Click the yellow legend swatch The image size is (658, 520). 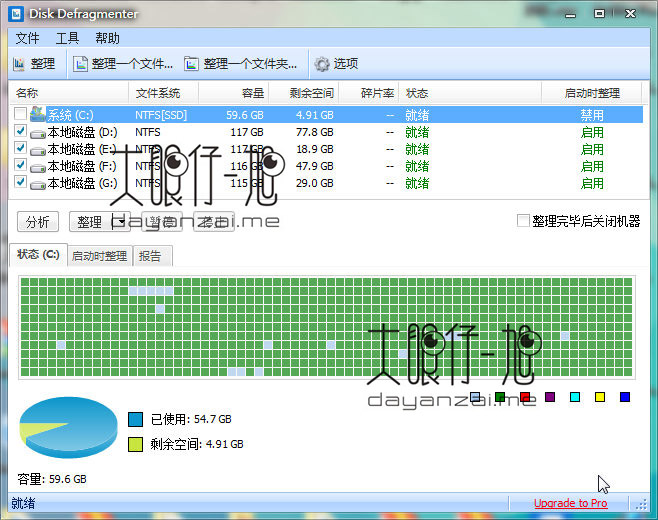point(600,397)
